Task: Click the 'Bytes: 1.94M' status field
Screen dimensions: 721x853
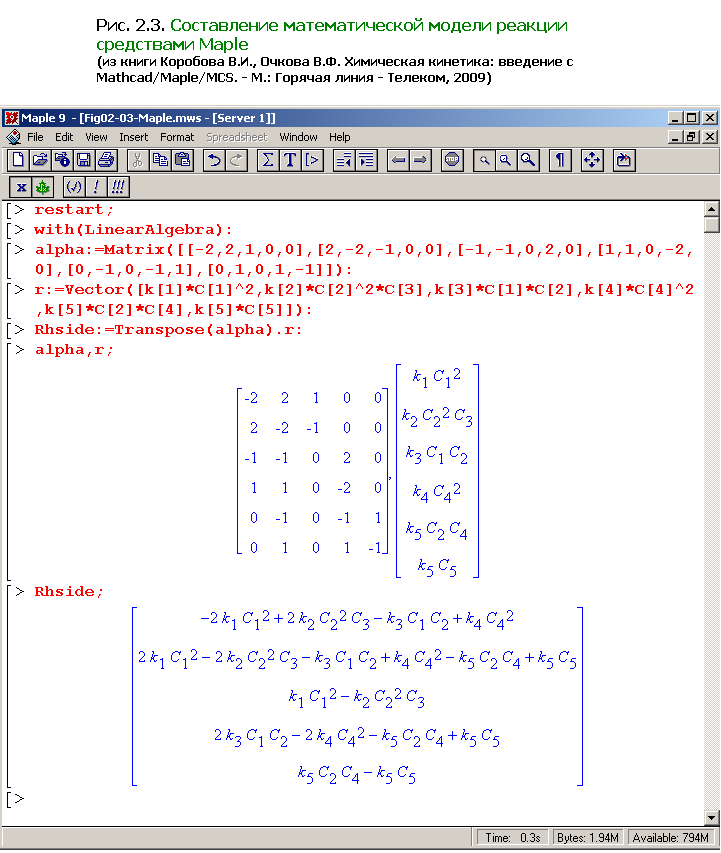Action: (588, 838)
